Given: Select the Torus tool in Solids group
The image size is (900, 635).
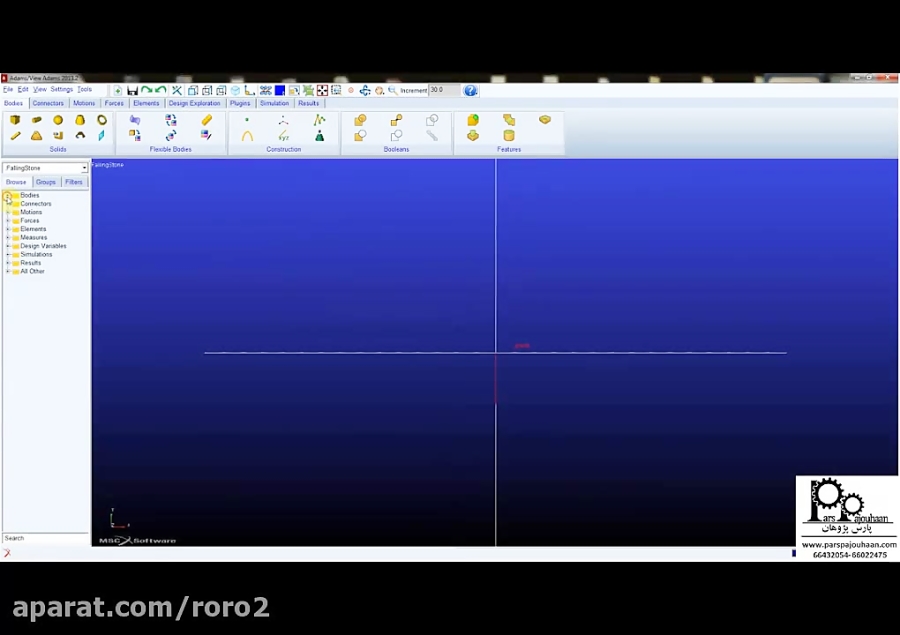Looking at the screenshot, I should [102, 119].
